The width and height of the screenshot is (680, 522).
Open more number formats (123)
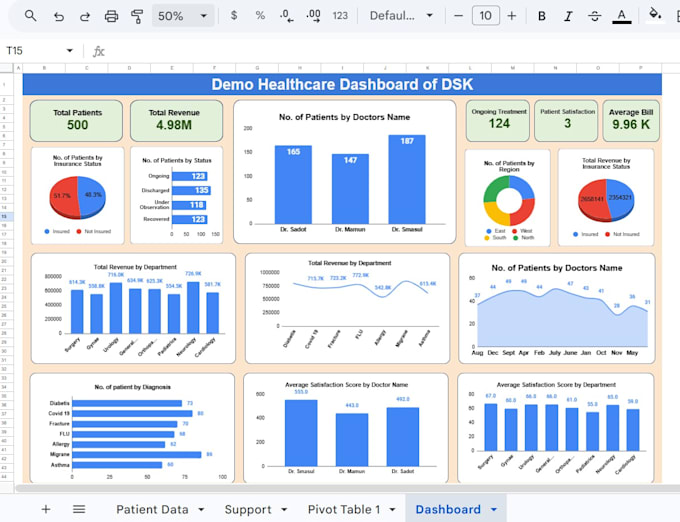[340, 16]
